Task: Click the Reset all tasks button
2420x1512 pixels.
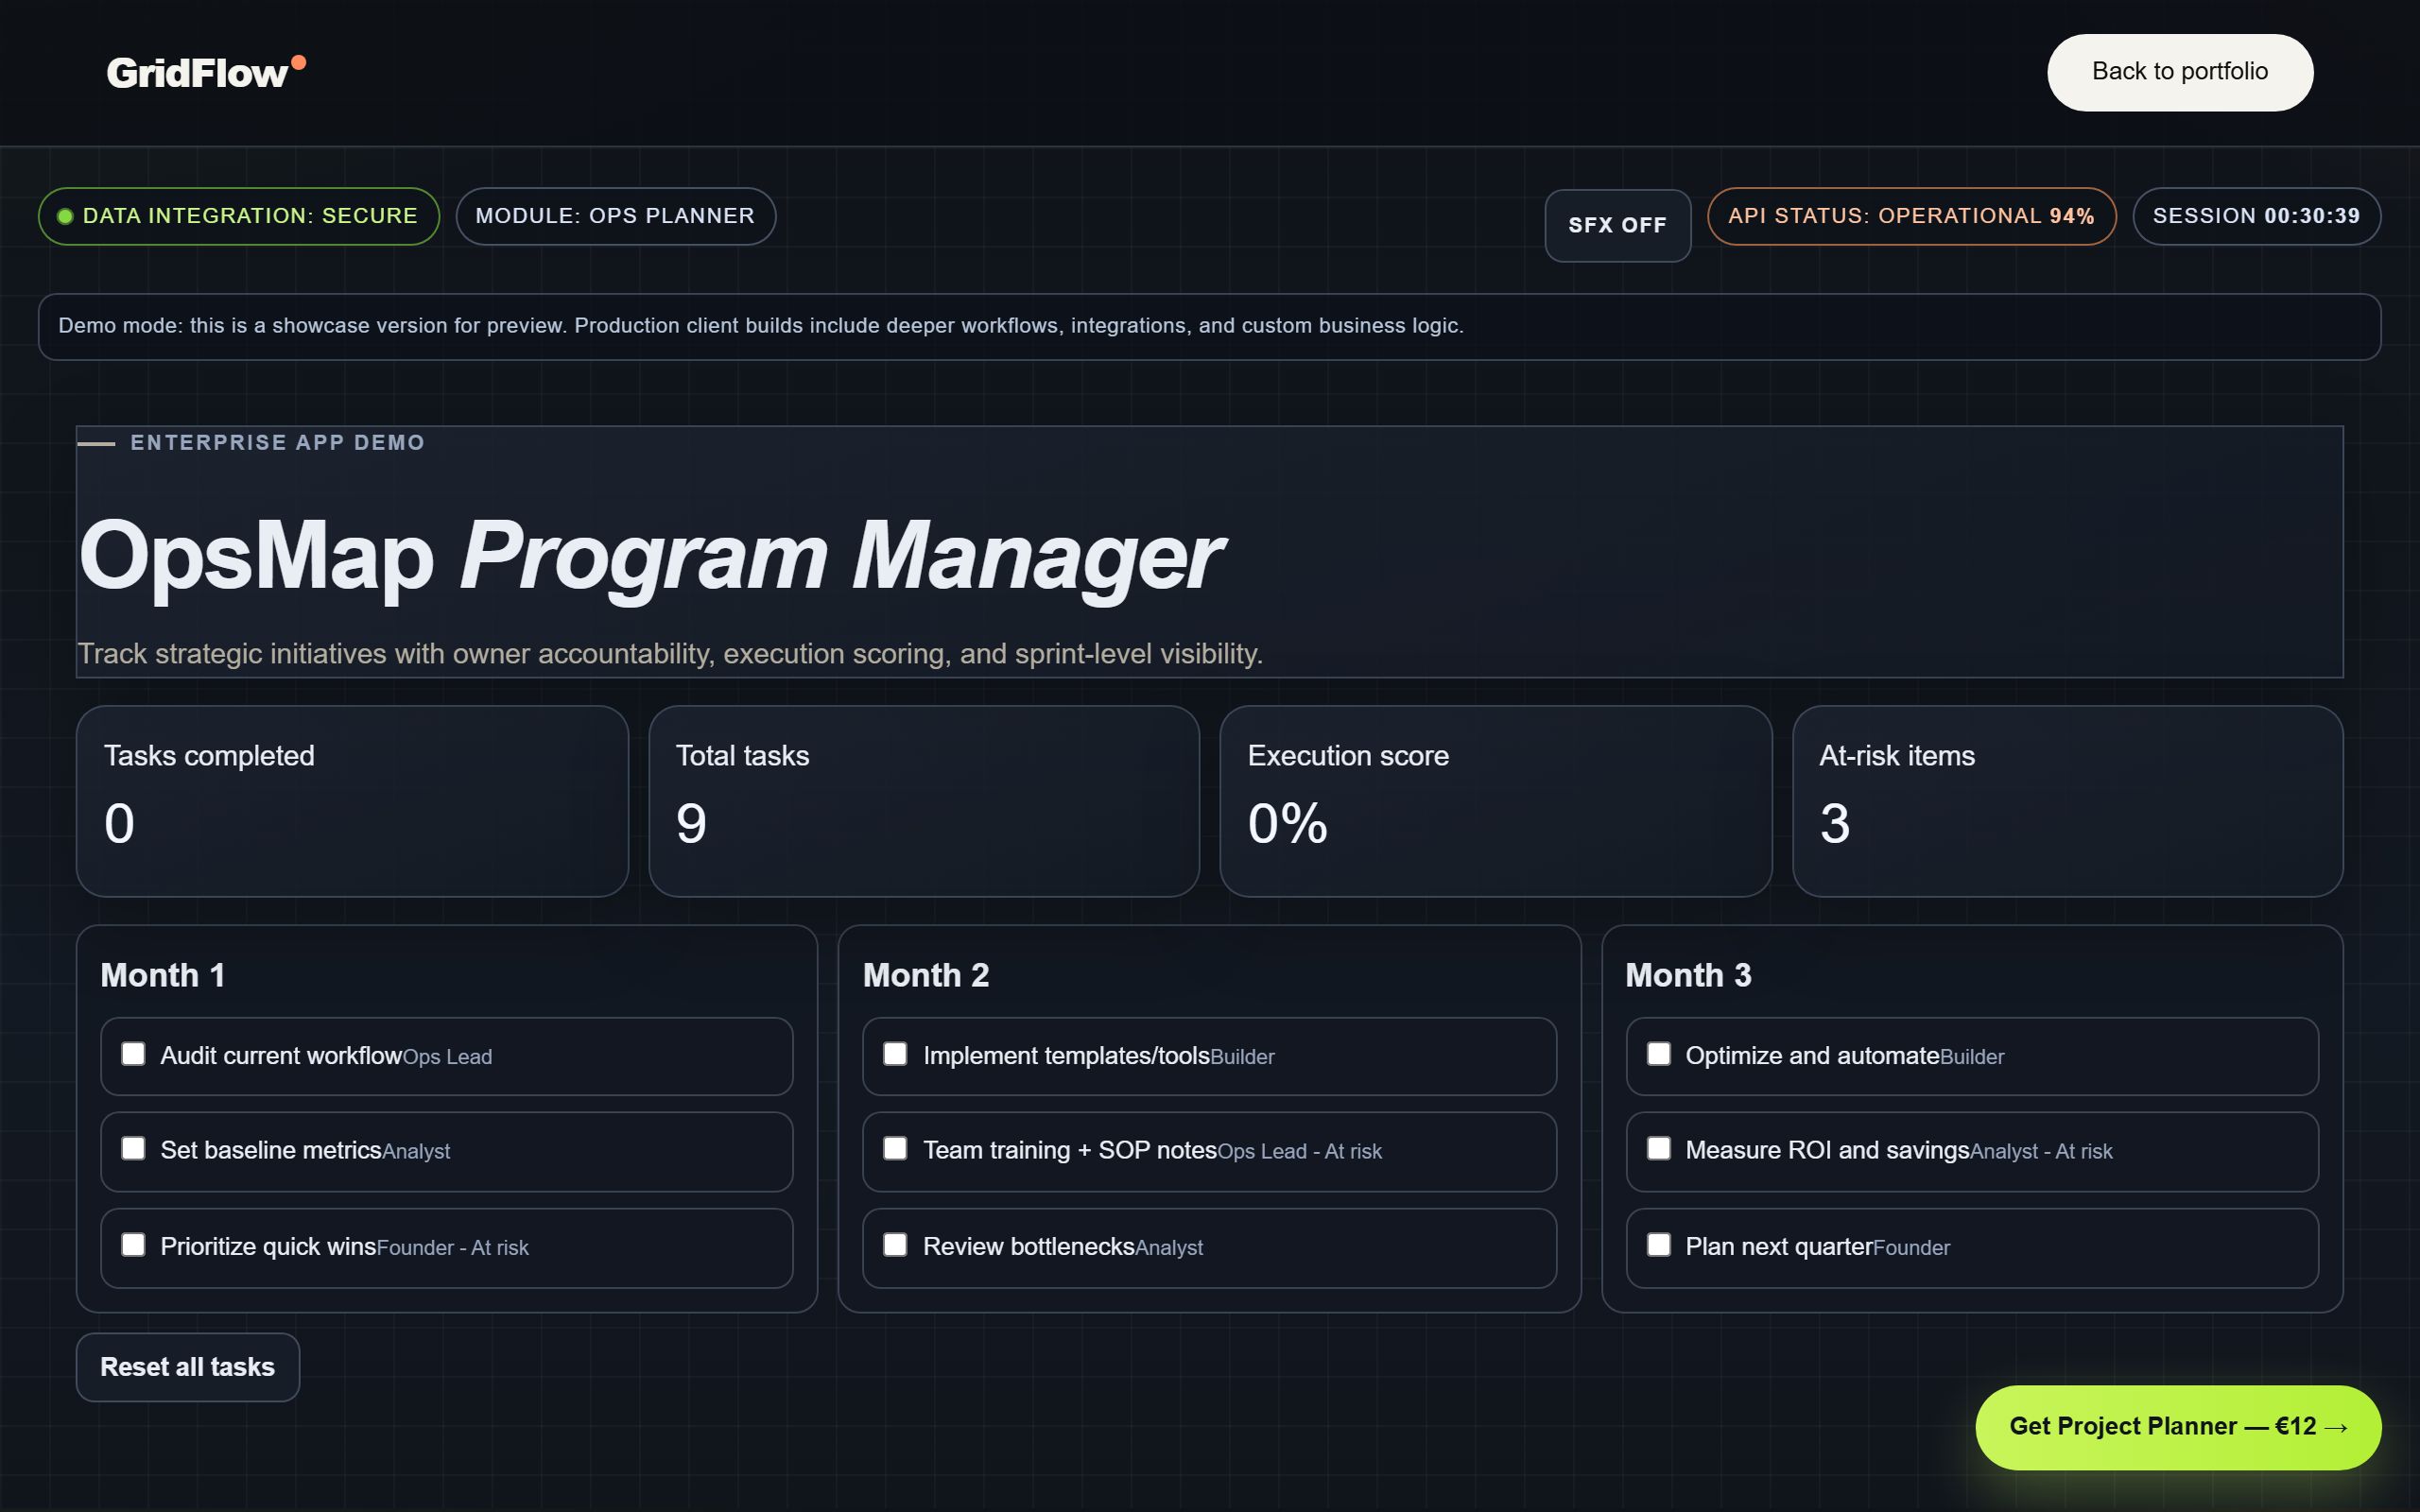Action: (188, 1367)
